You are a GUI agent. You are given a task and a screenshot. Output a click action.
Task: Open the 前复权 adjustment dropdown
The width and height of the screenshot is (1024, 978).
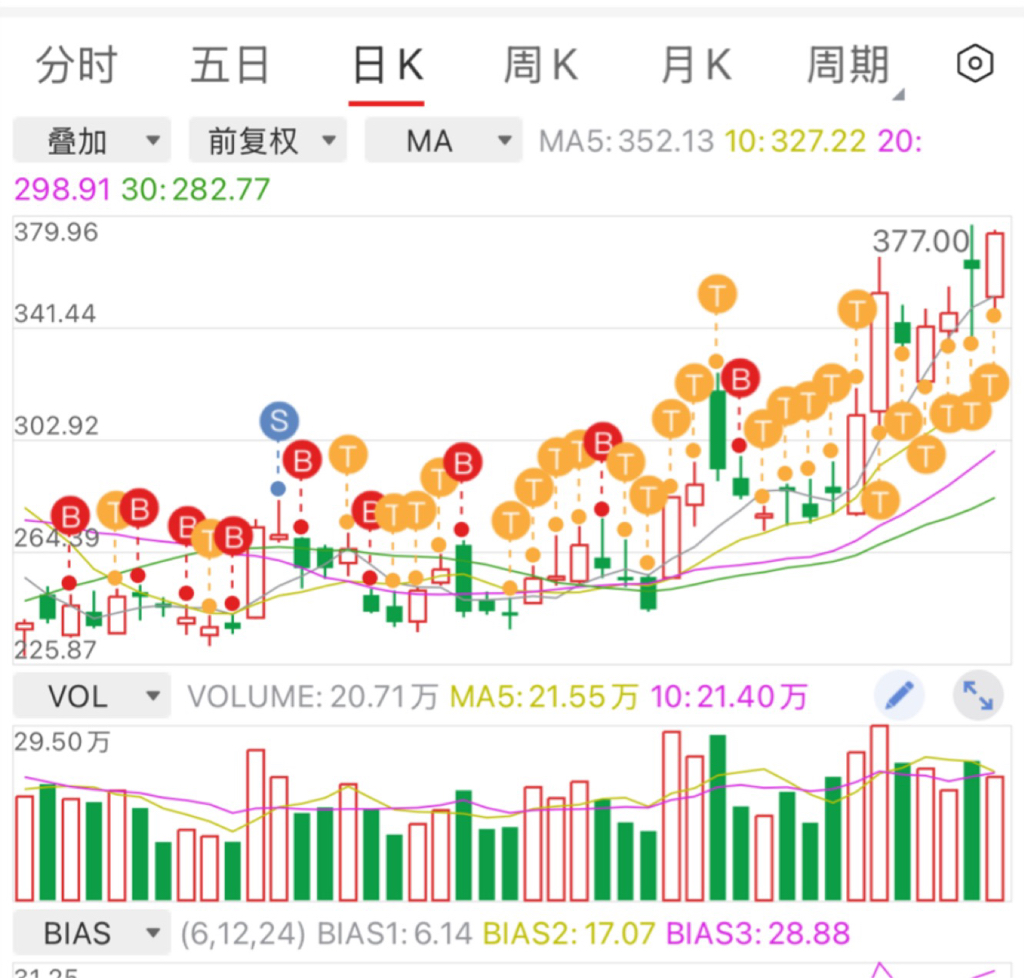[268, 140]
